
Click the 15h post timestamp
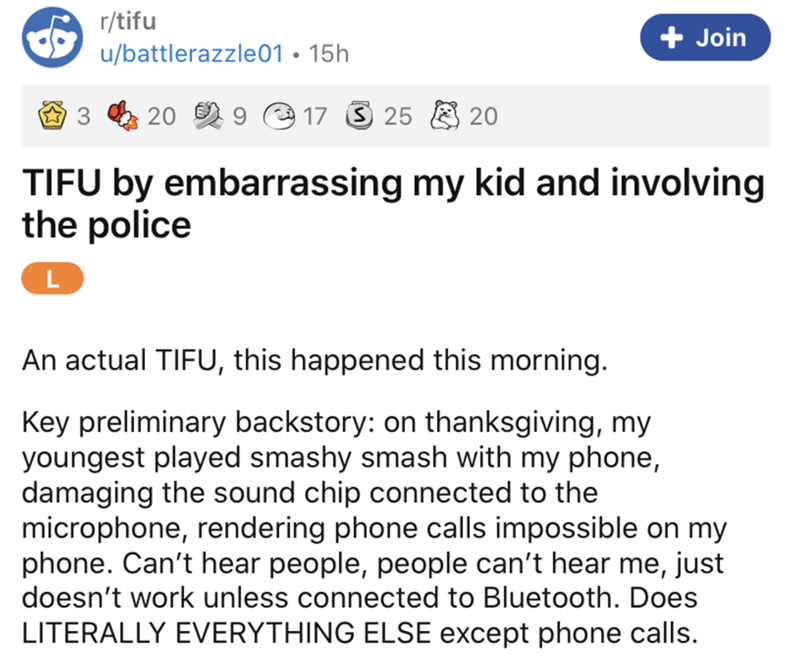(x=330, y=51)
